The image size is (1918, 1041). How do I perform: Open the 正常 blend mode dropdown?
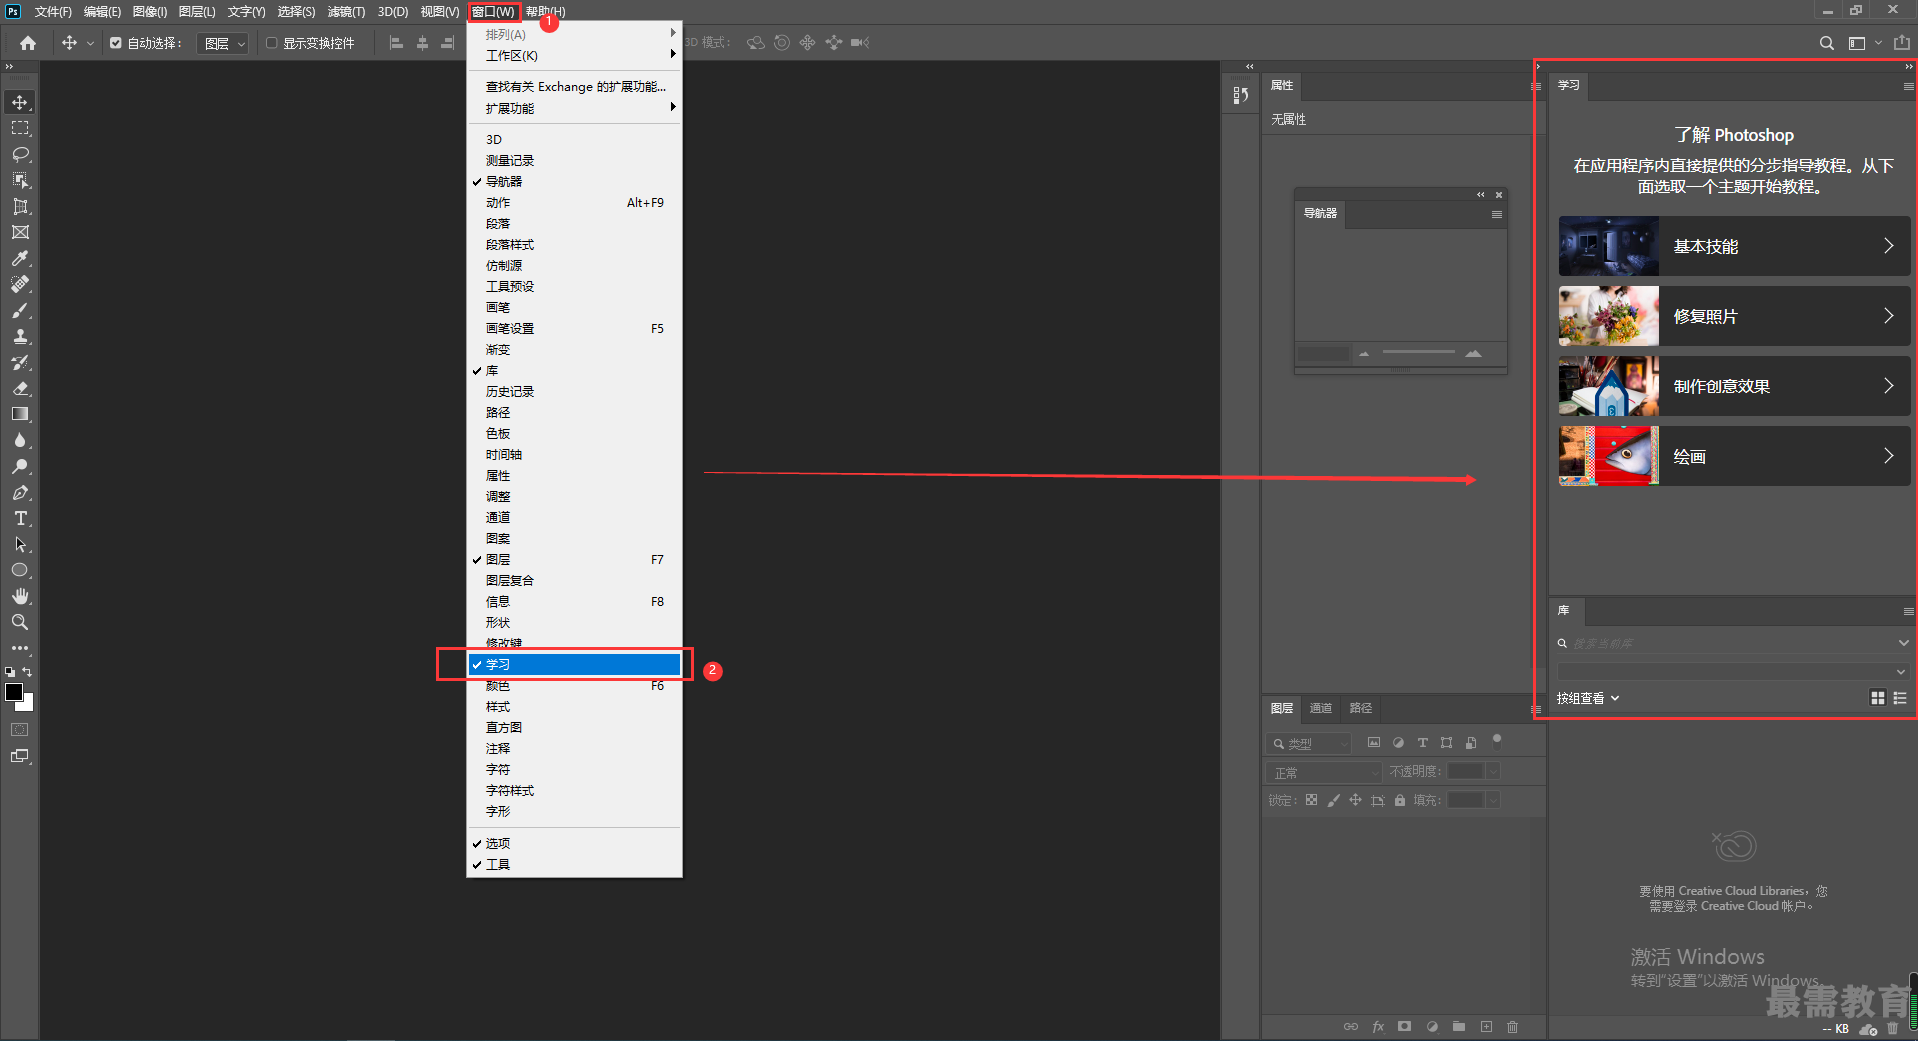point(1324,772)
